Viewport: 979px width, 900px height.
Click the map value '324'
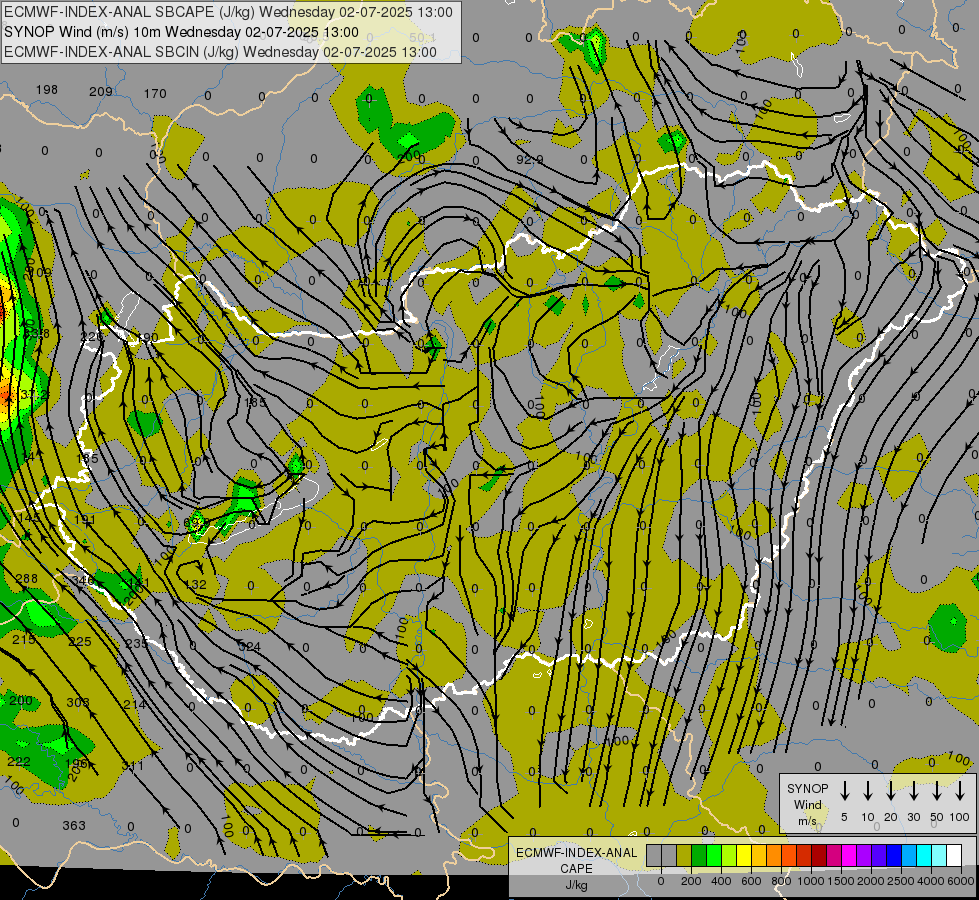pos(249,646)
